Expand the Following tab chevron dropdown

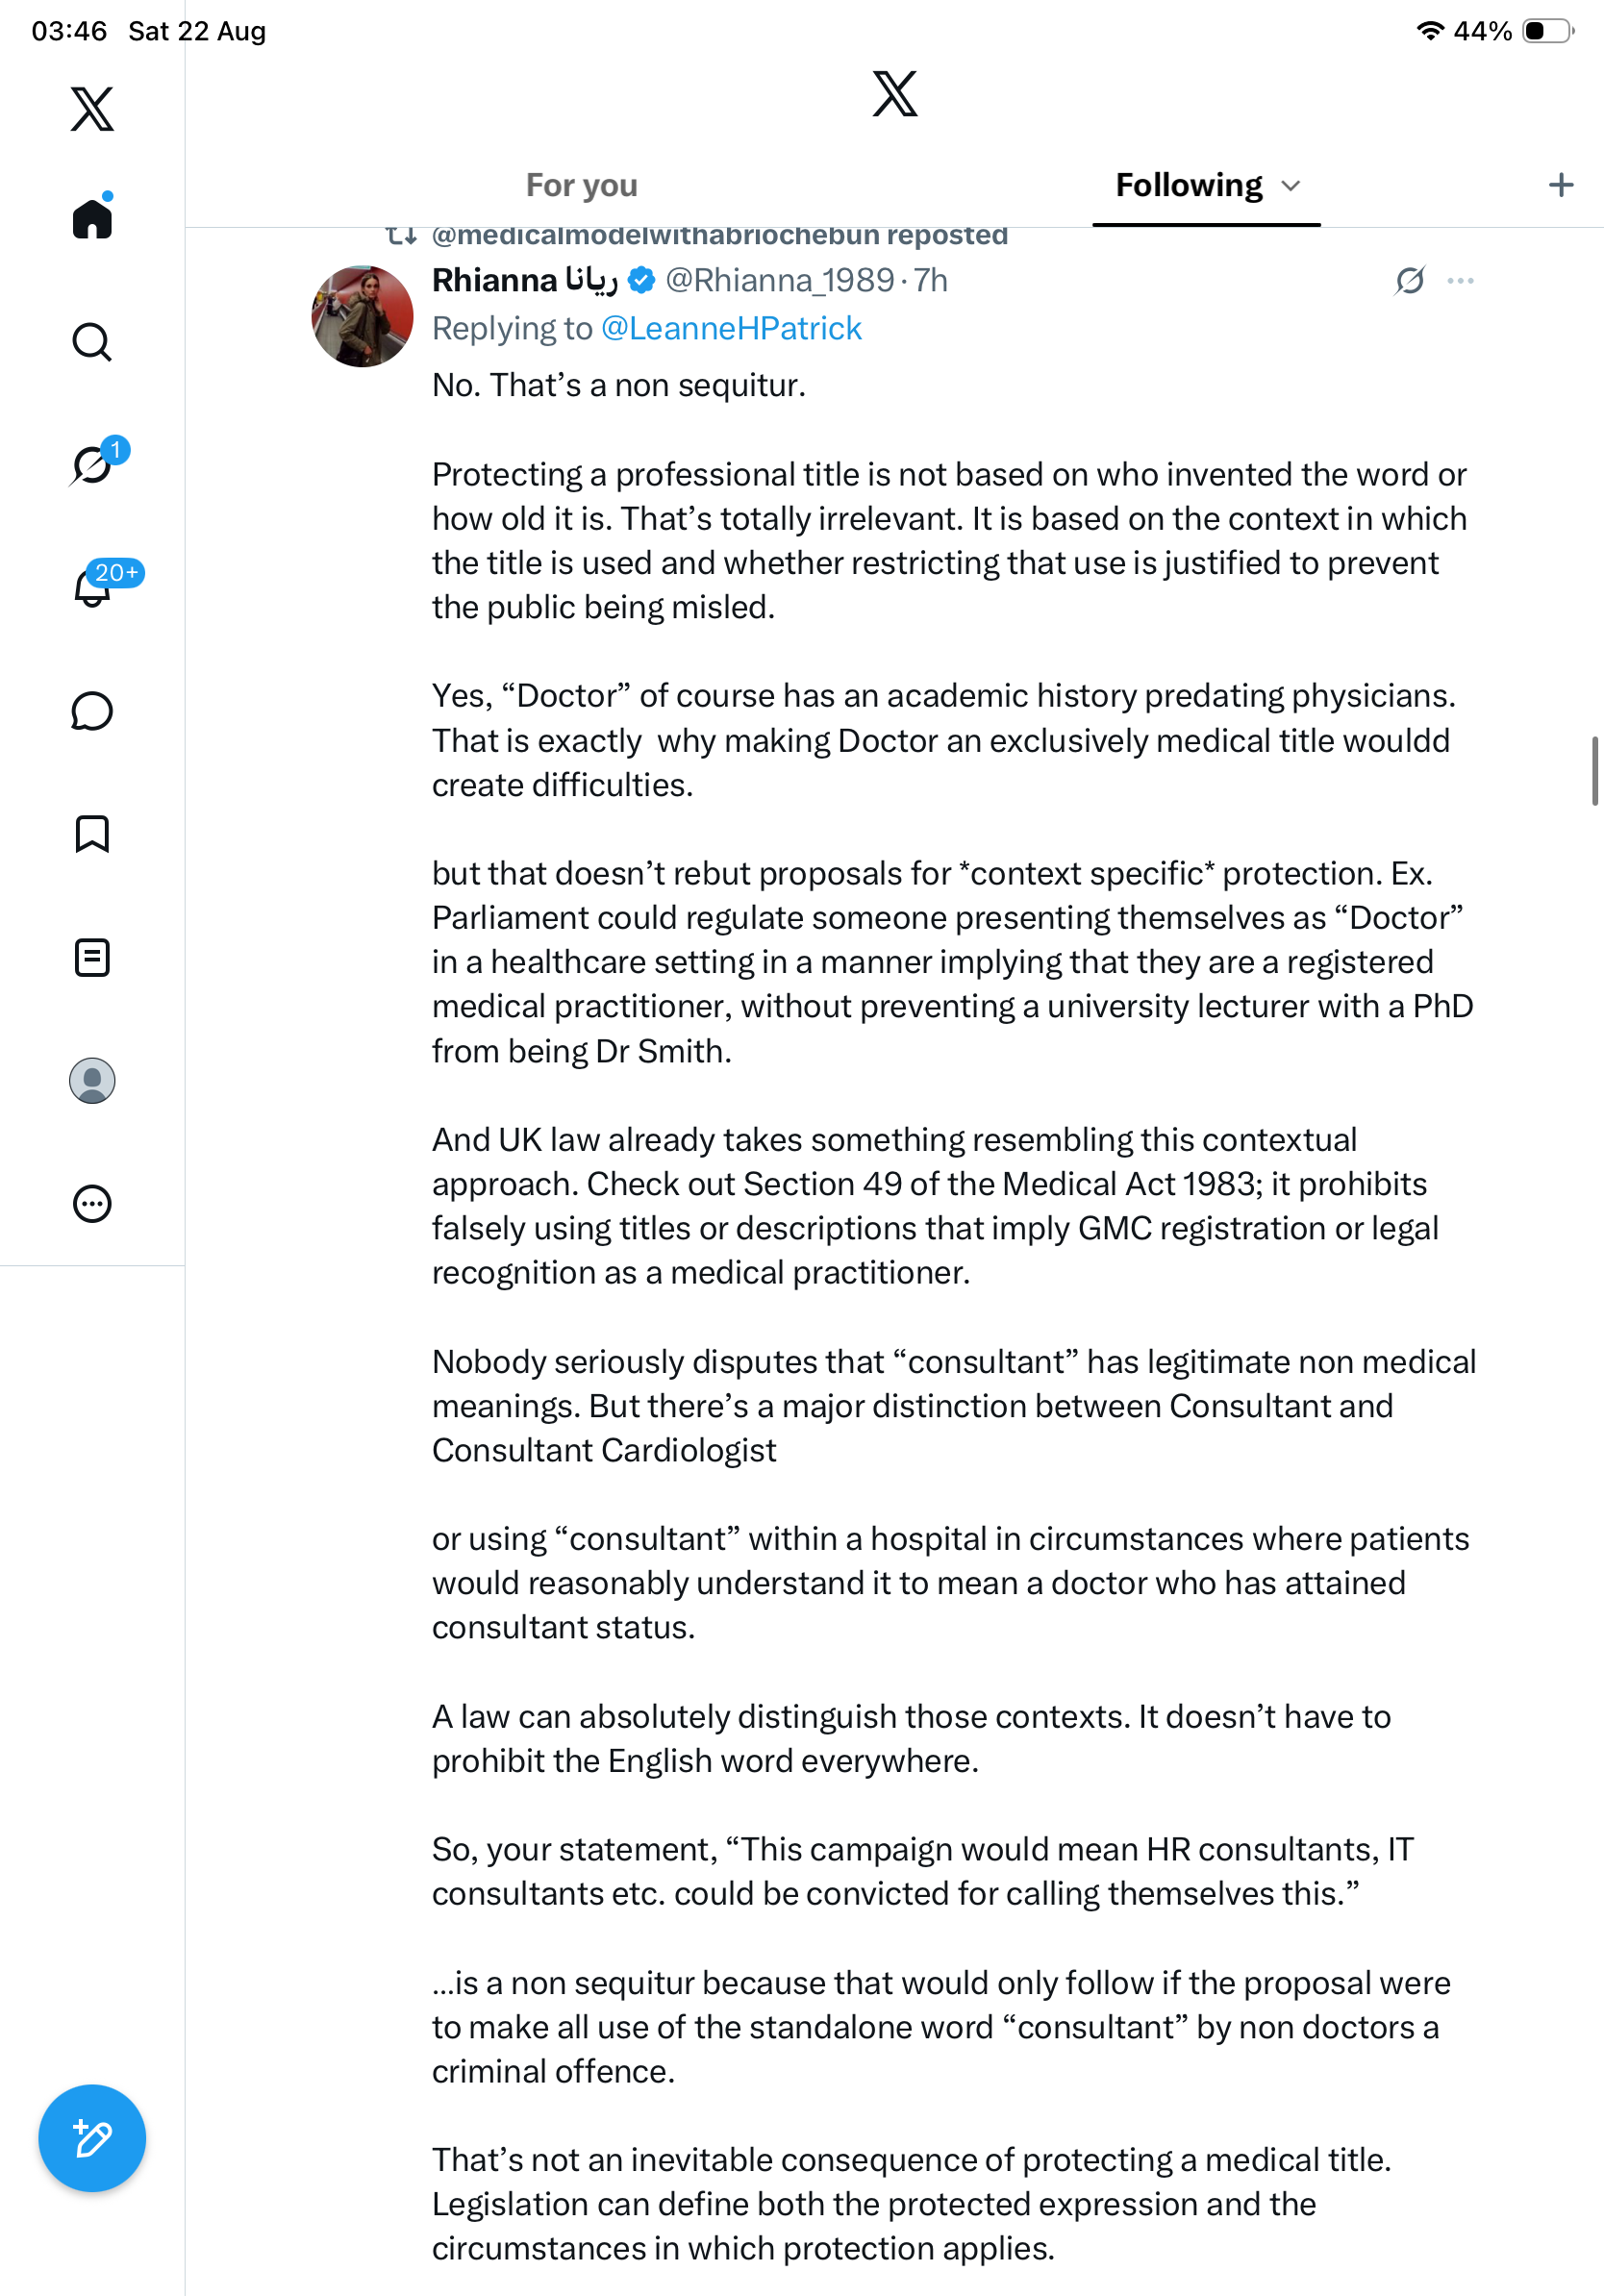pos(1291,186)
